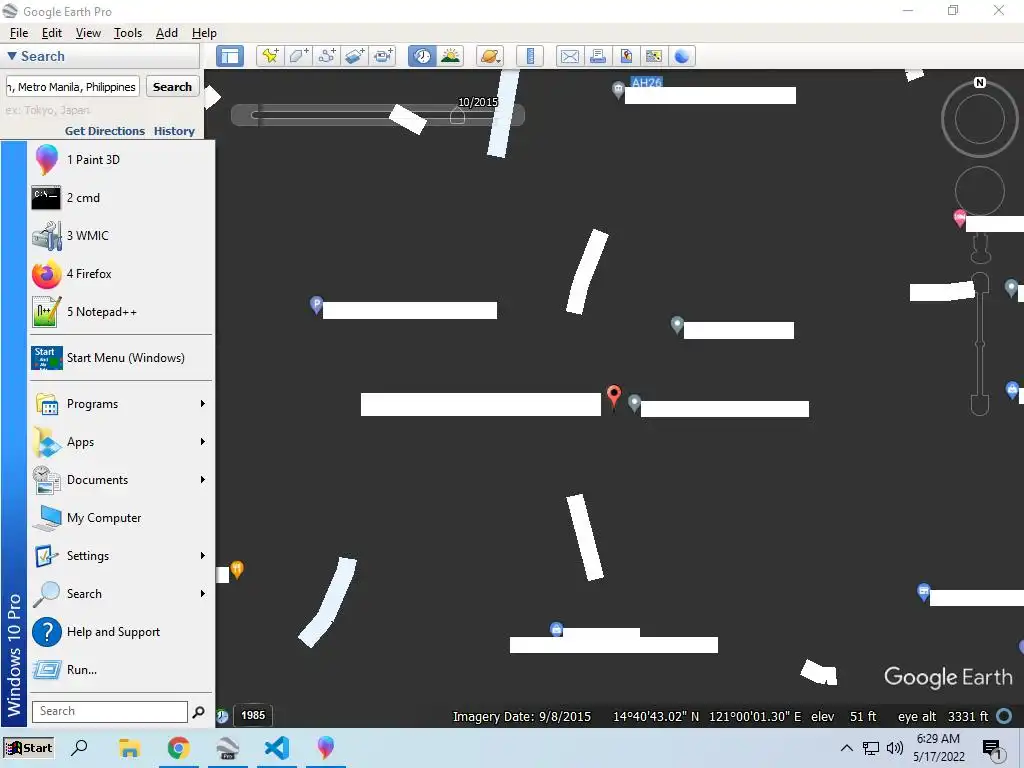Launch Firefox from start menu
1024x768 pixels.
point(121,274)
